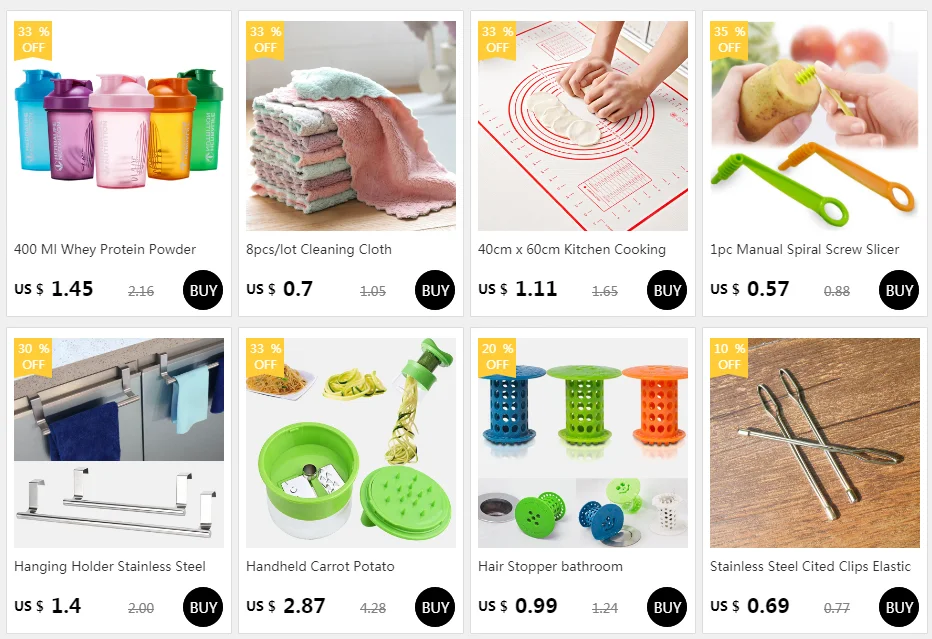Click BUY for Hanging Holder Stainless Steel
Image resolution: width=932 pixels, height=639 pixels.
tap(203, 607)
